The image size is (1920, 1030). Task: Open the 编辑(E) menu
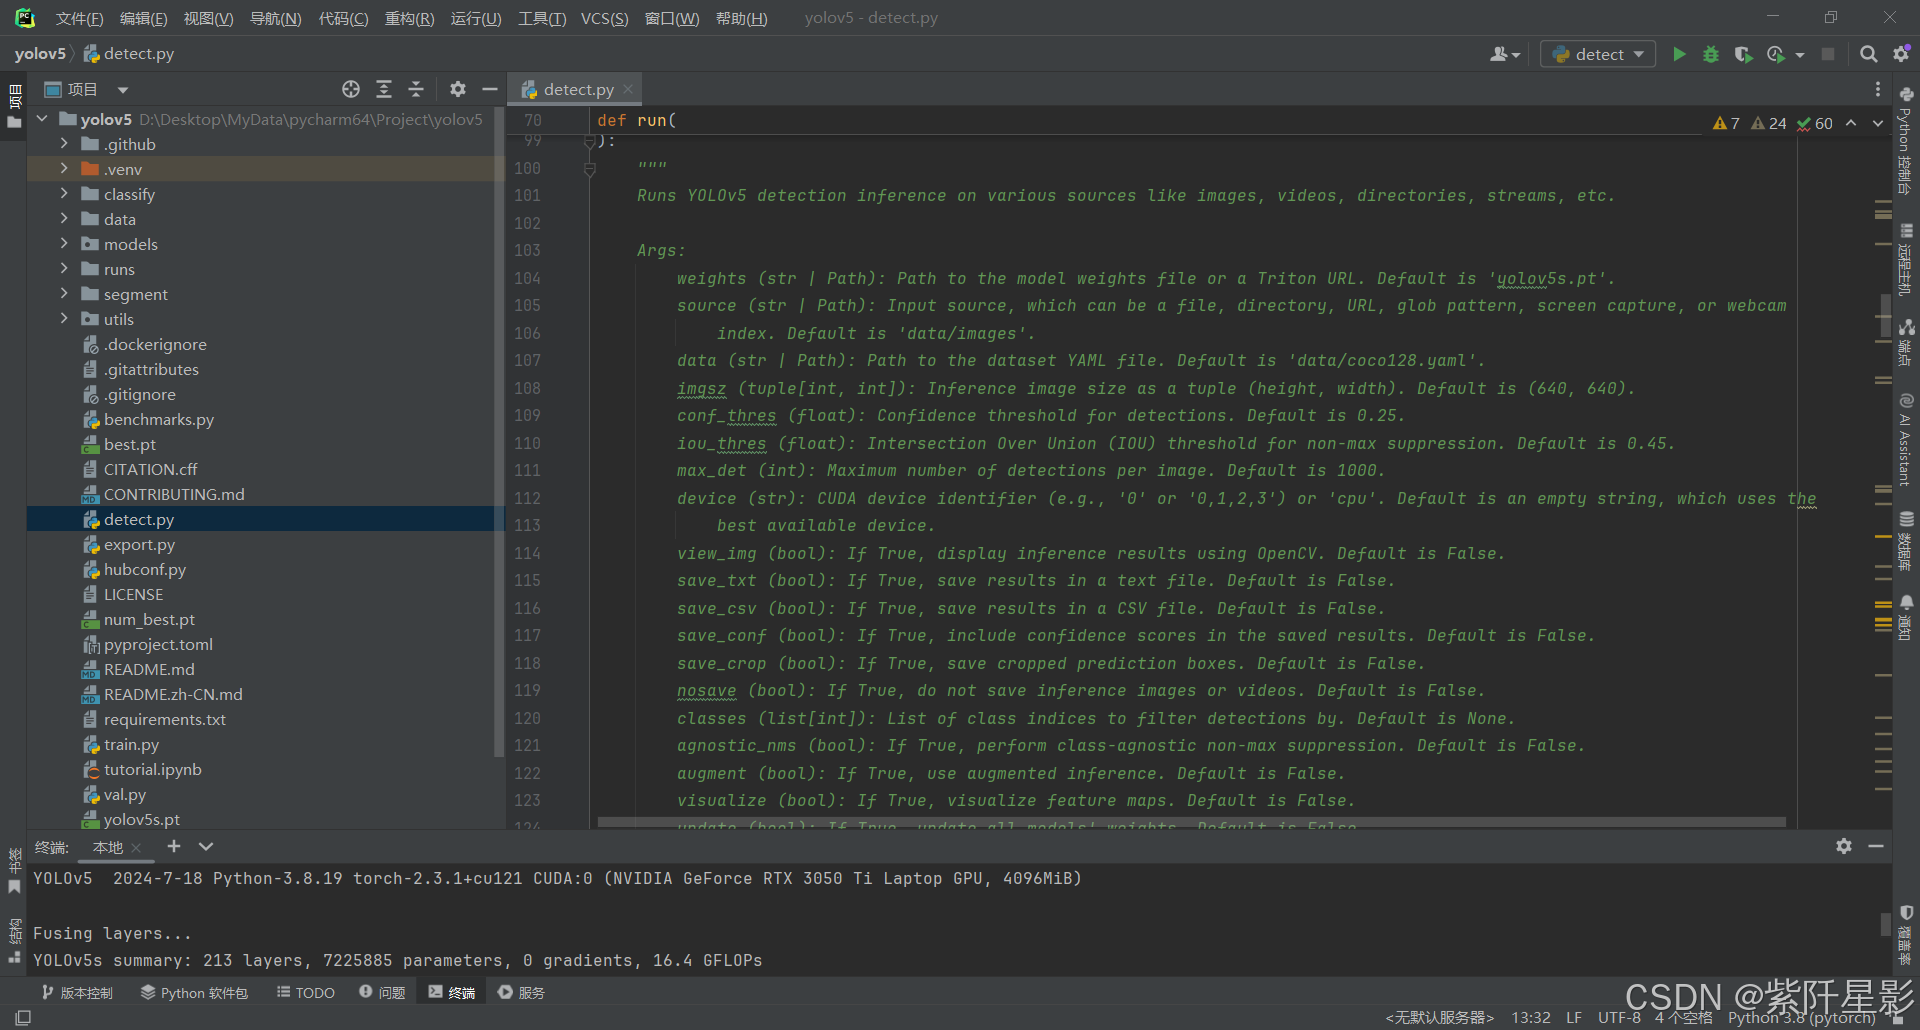144,18
